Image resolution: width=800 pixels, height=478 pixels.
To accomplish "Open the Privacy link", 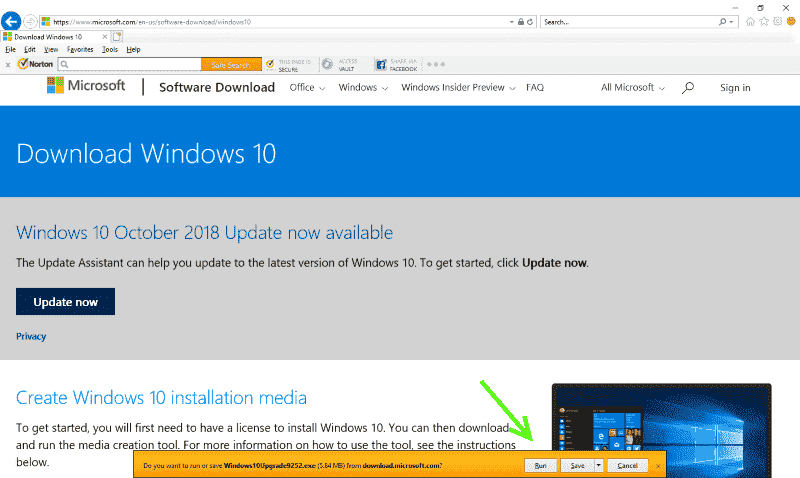I will [x=31, y=336].
